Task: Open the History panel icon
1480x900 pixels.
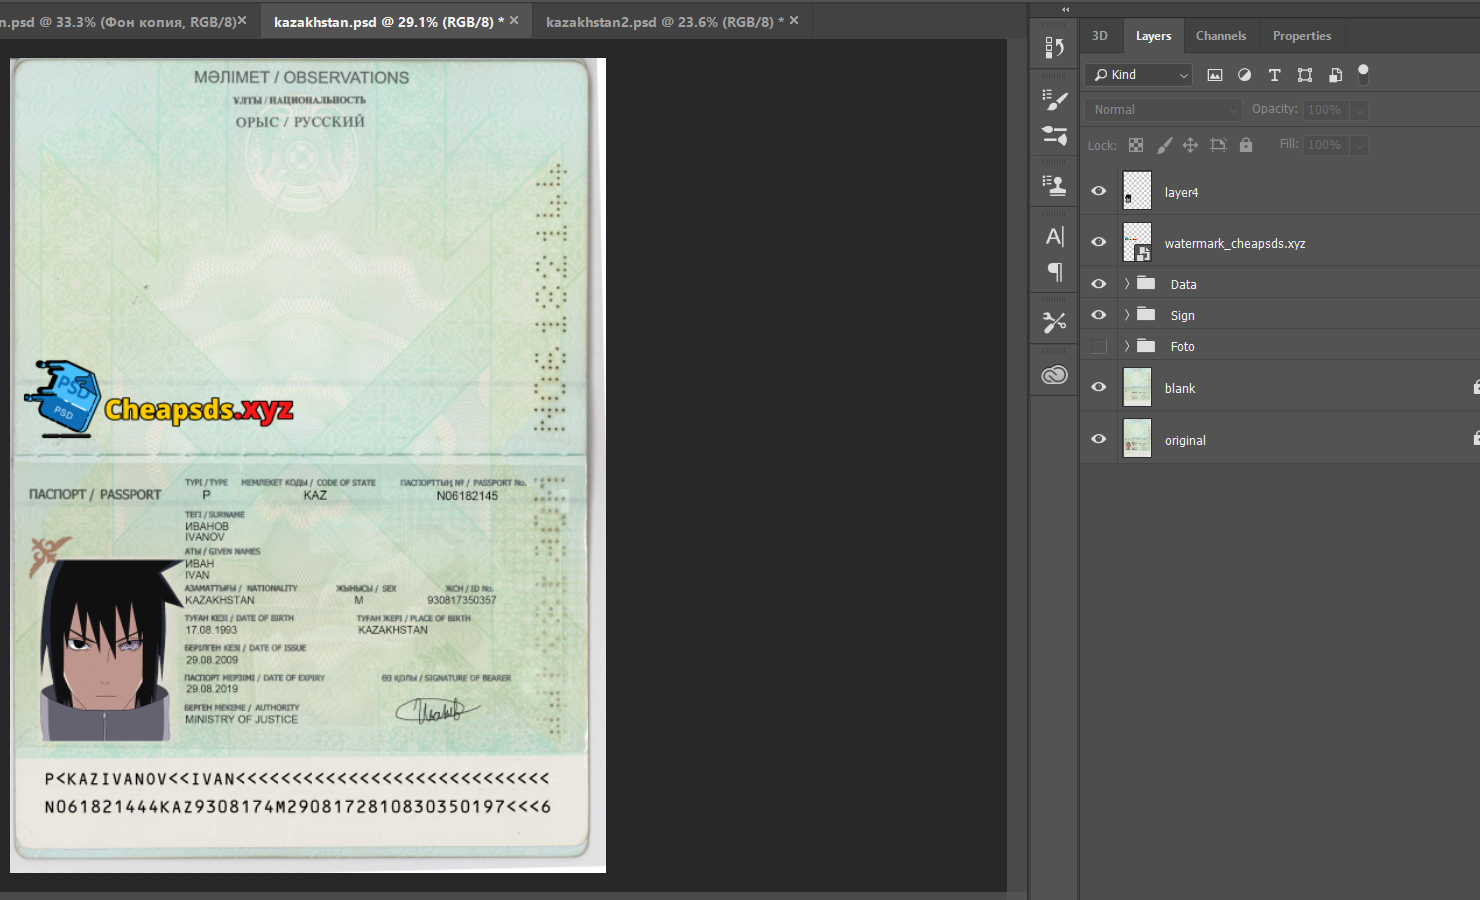Action: click(x=1054, y=47)
